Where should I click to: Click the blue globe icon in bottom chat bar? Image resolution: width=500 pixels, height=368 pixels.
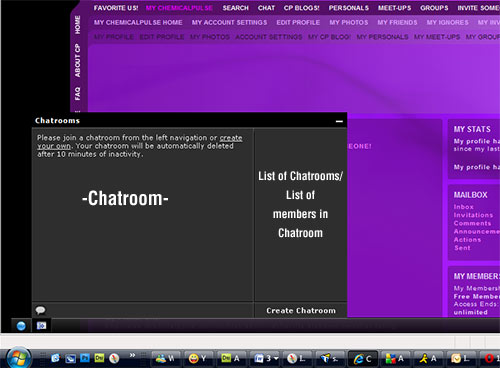21,326
